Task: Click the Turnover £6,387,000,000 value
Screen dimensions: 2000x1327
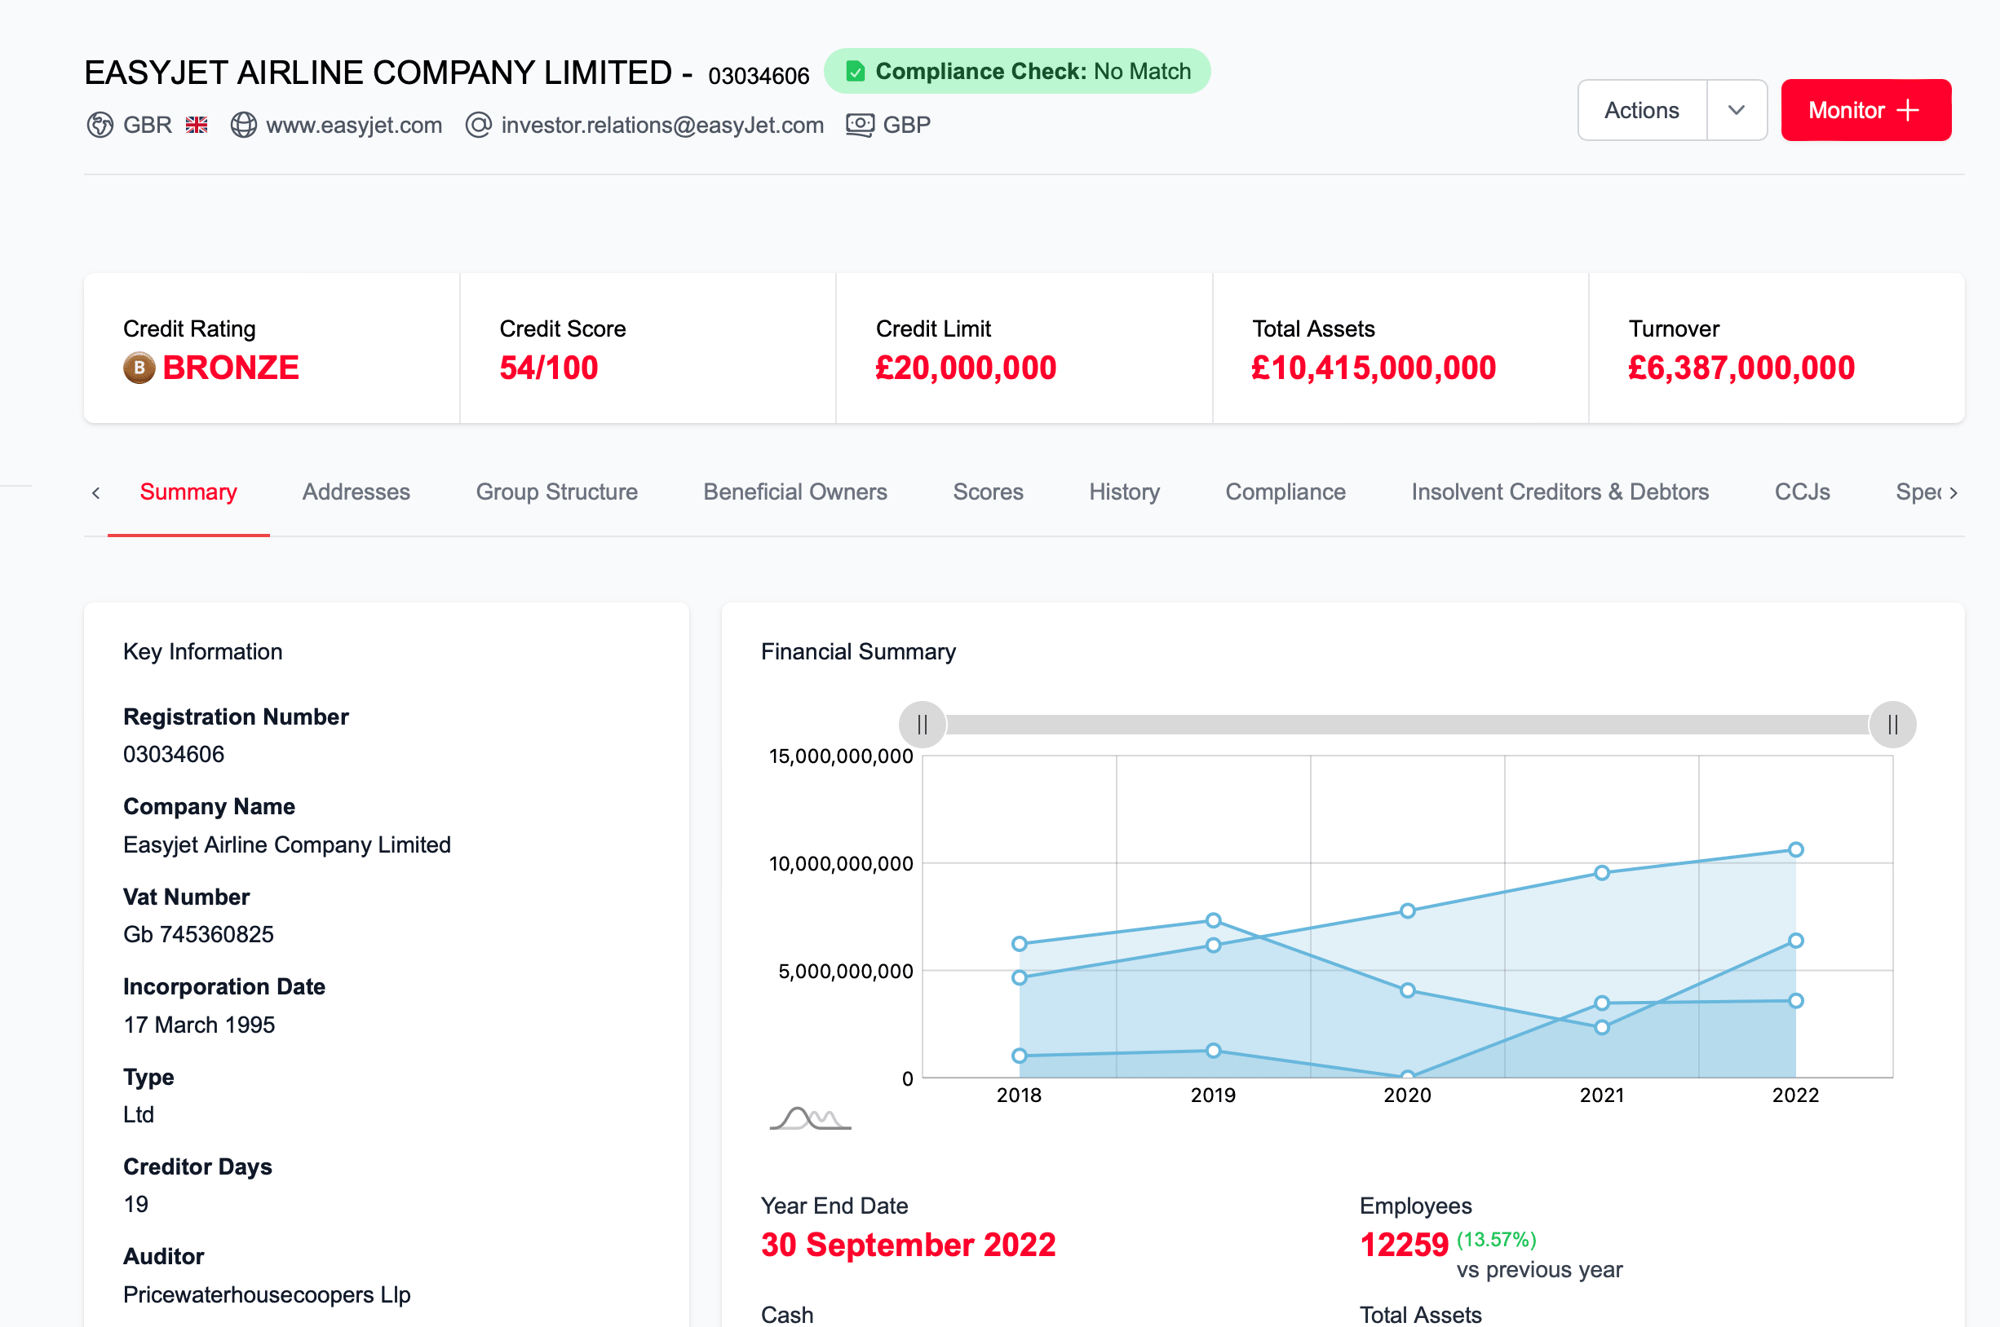Action: [1741, 368]
